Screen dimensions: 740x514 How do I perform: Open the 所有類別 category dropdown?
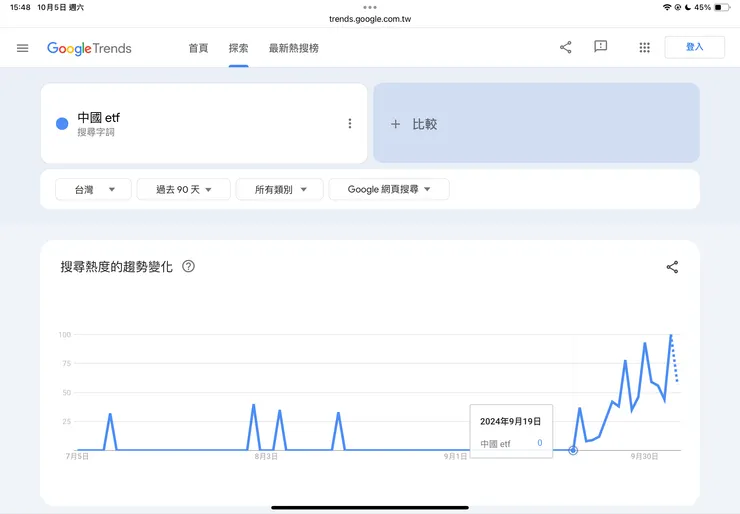[279, 189]
